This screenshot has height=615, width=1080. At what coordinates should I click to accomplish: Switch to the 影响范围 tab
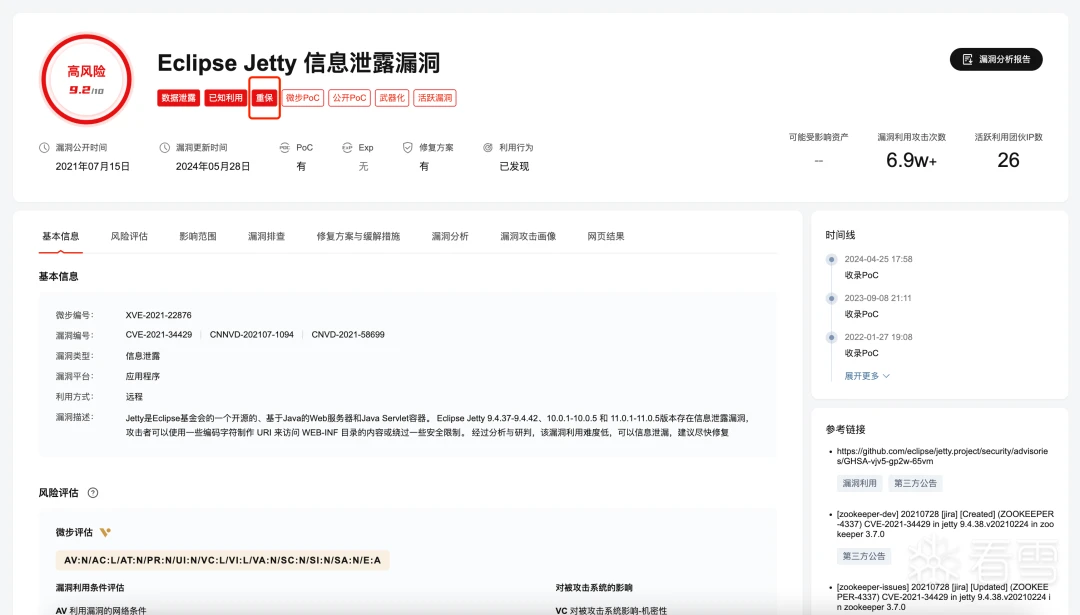point(198,236)
